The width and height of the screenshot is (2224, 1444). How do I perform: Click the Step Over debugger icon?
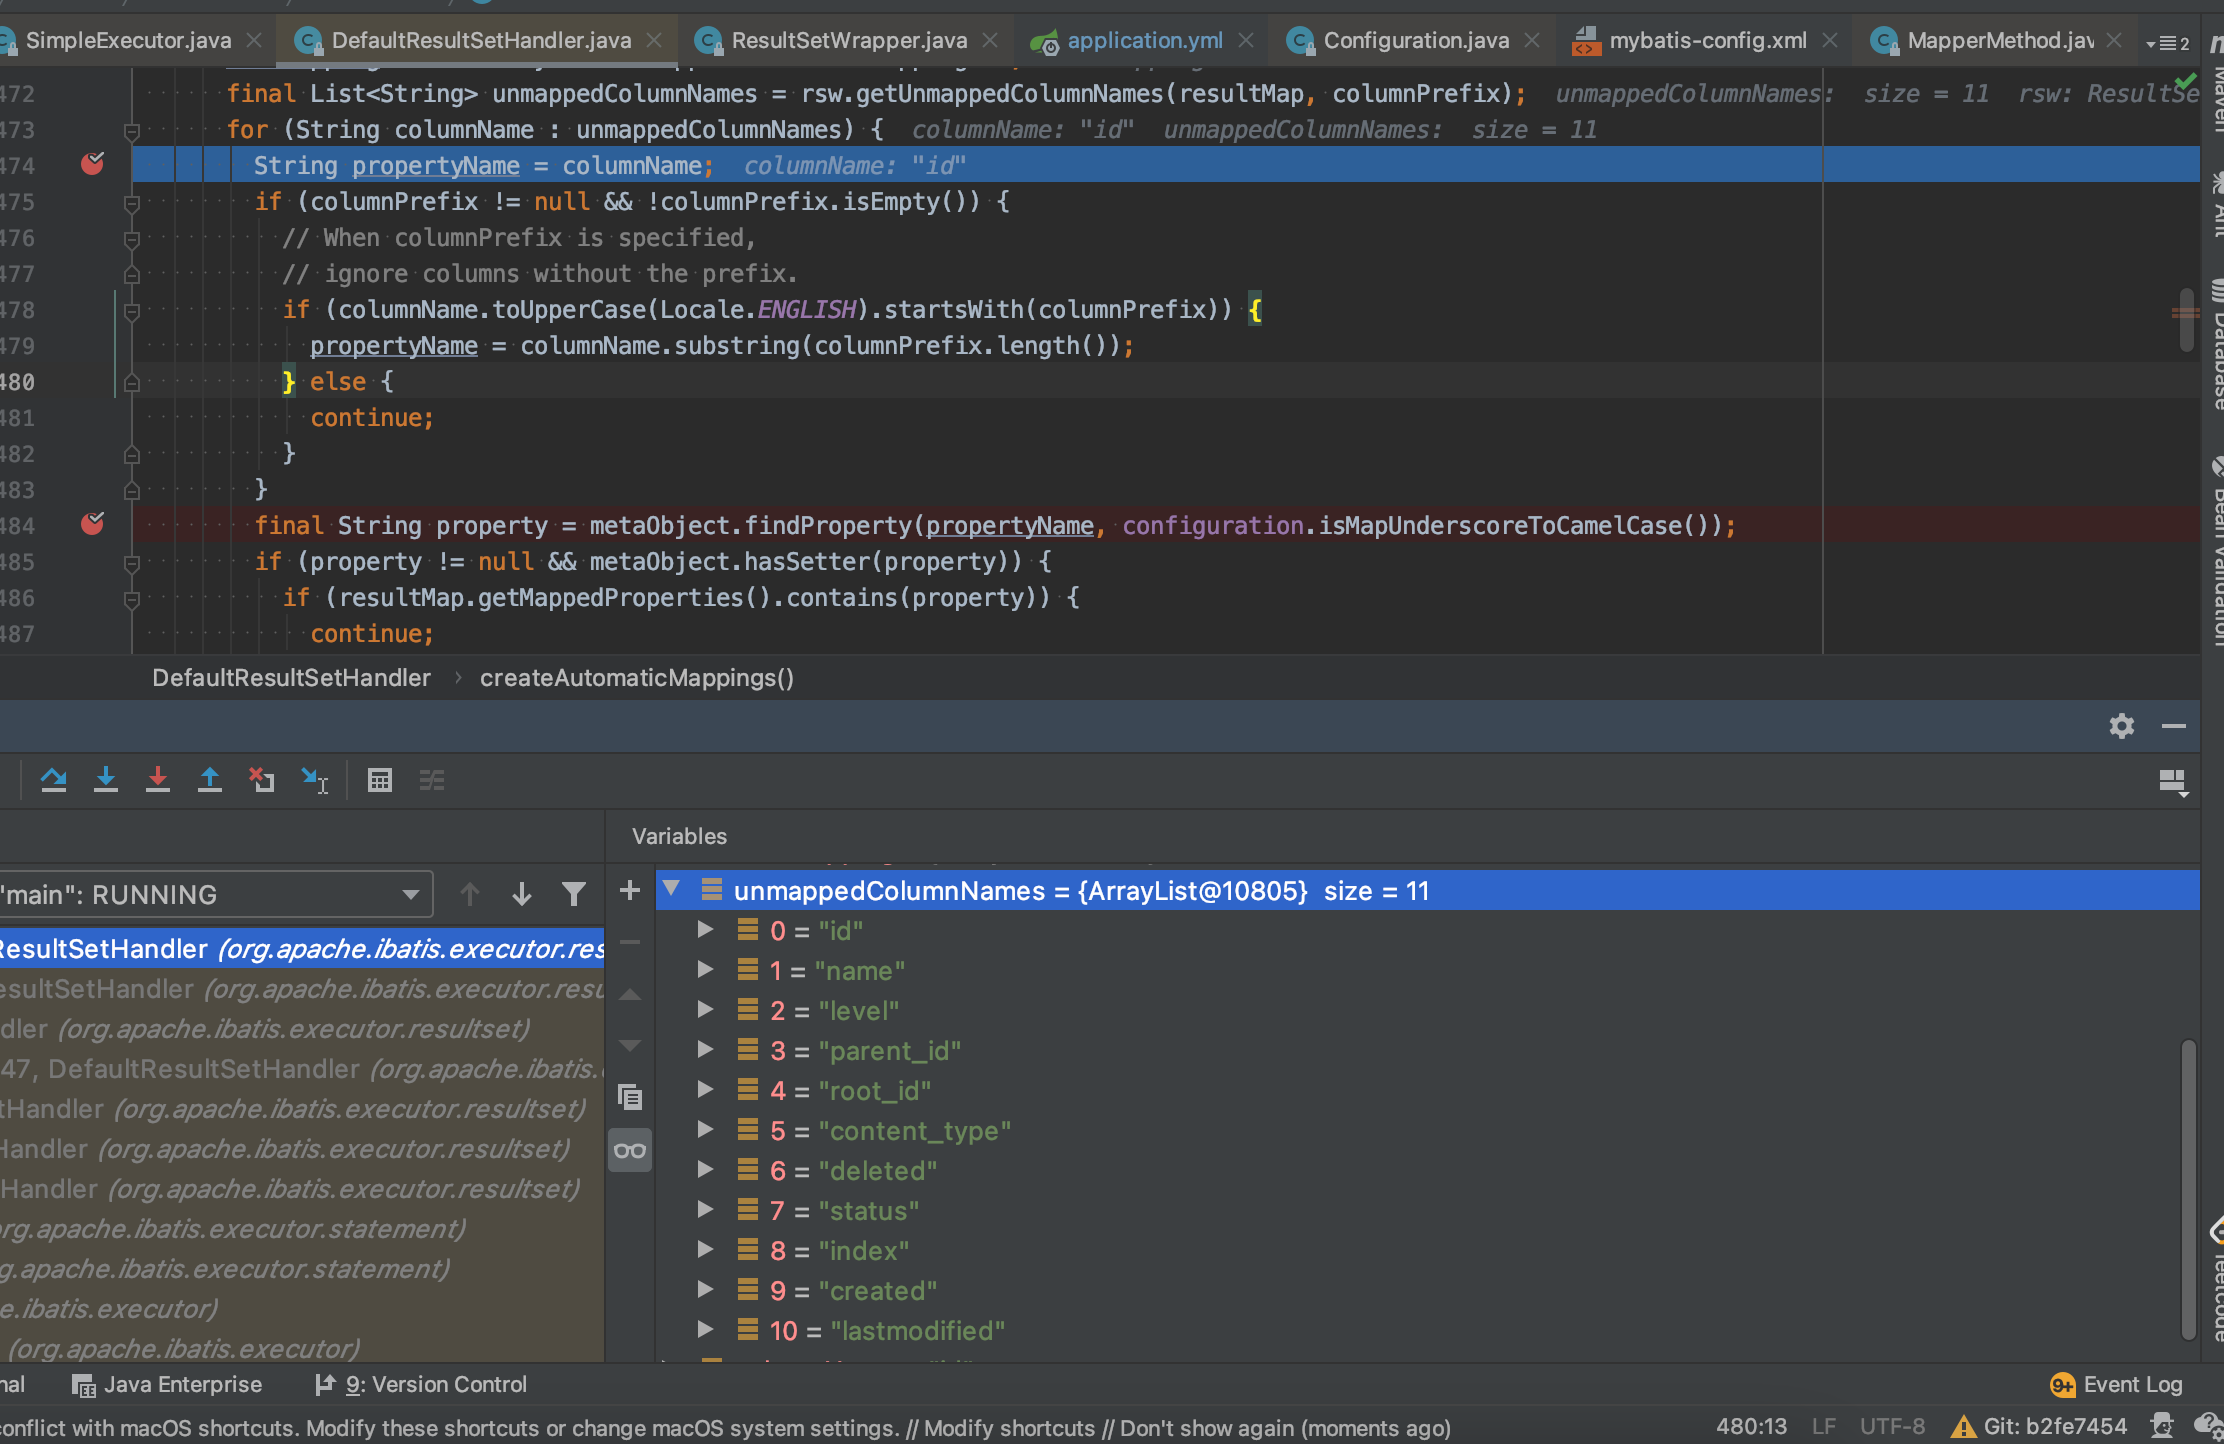pos(54,780)
